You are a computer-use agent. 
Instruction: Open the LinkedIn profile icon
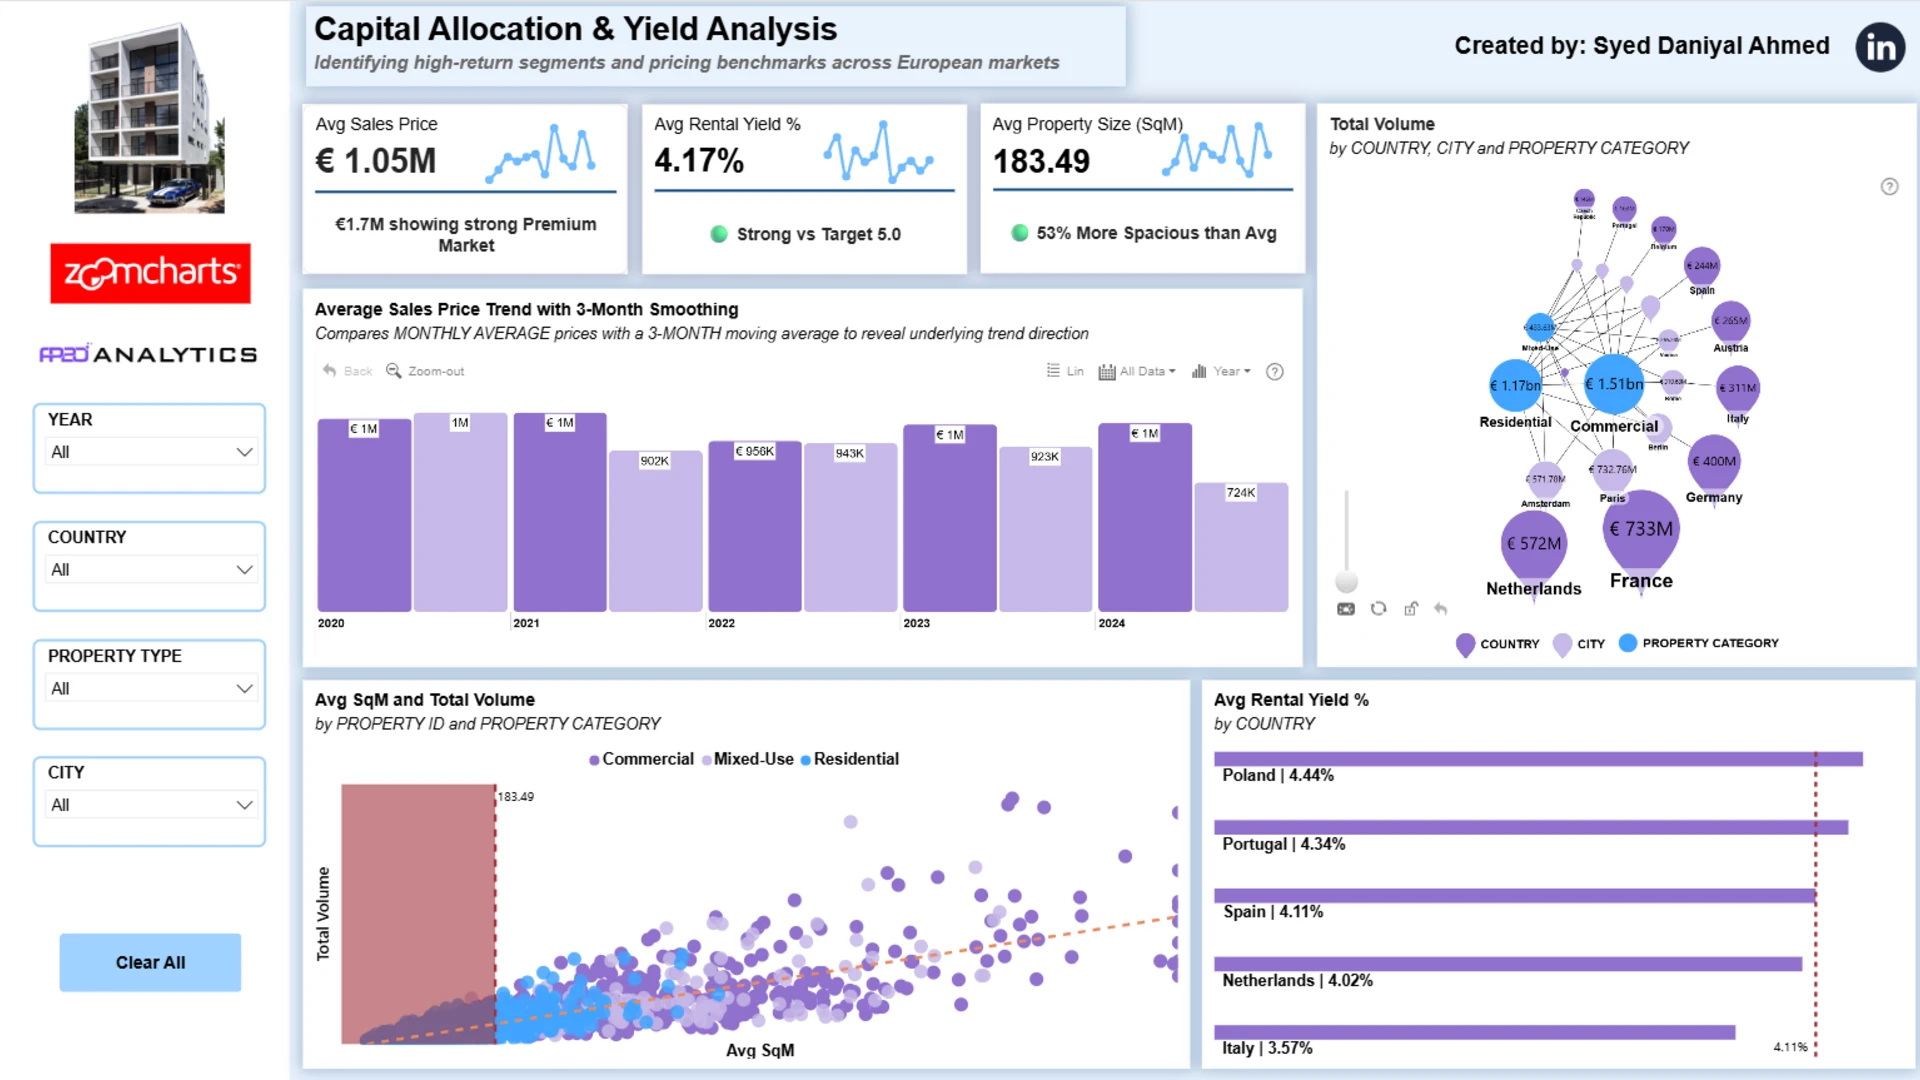coord(1880,47)
